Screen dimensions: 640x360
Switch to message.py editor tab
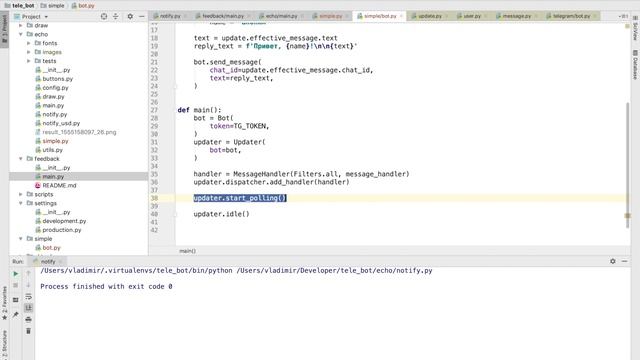[516, 16]
